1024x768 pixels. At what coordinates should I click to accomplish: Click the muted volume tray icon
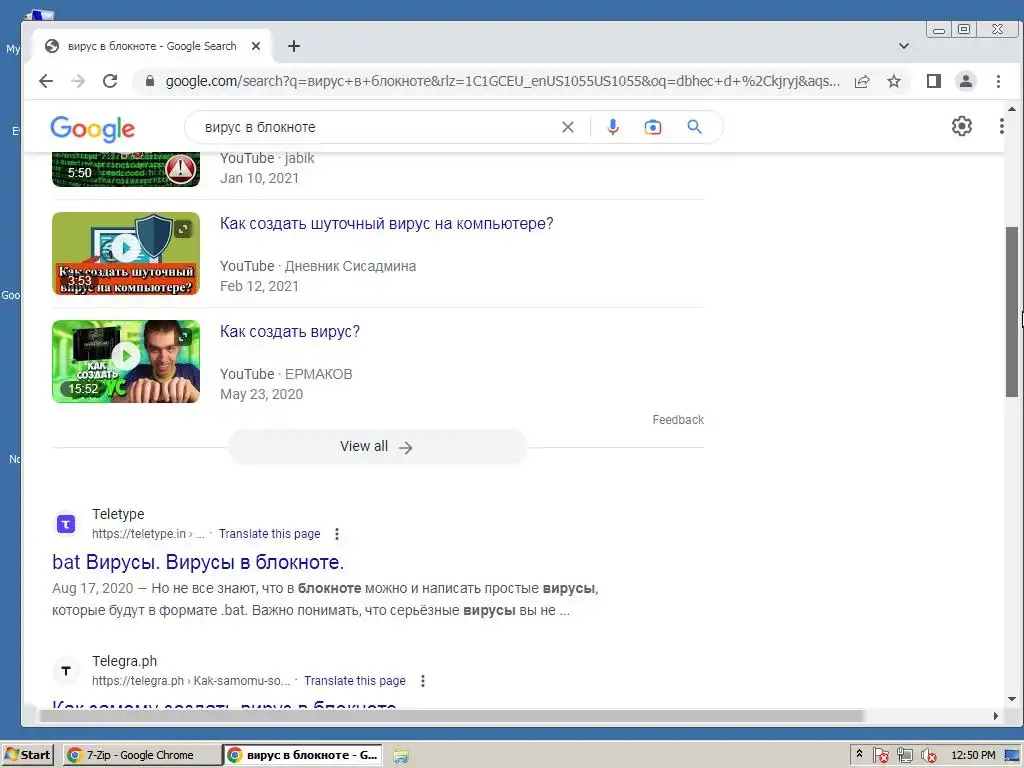coord(928,756)
